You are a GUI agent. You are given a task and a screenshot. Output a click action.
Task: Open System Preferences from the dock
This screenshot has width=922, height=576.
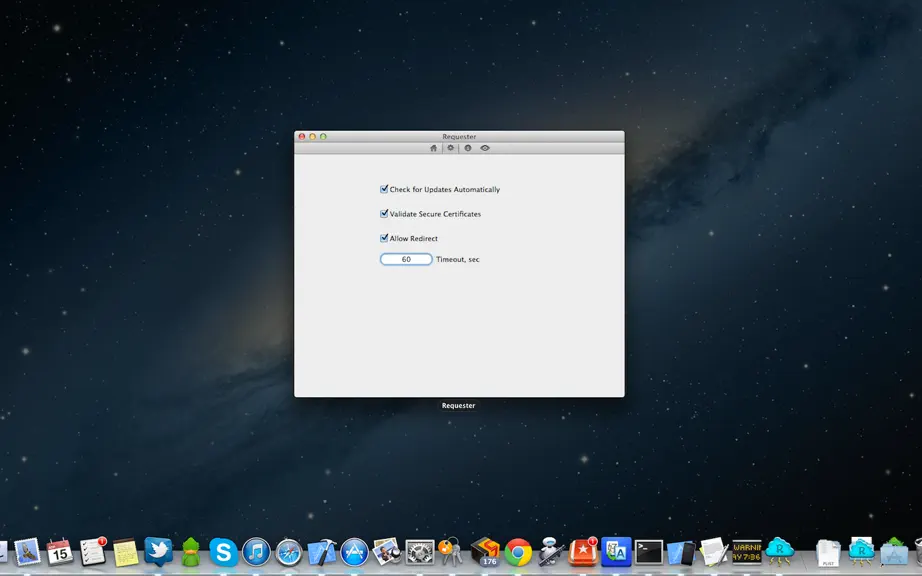(x=420, y=552)
